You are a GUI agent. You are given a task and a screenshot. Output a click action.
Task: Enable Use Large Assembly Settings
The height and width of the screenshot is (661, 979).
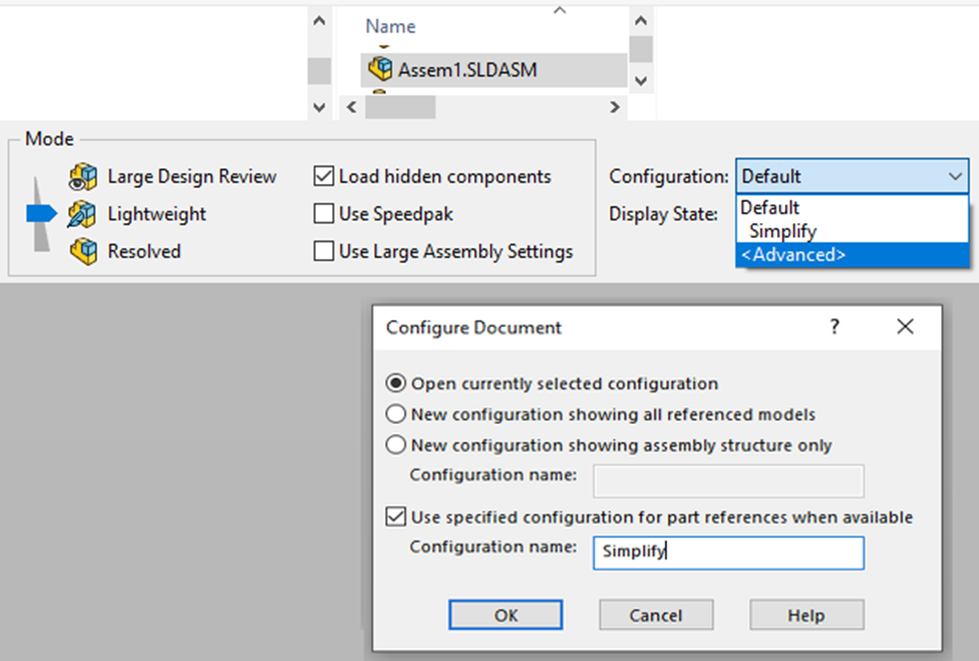(x=323, y=252)
